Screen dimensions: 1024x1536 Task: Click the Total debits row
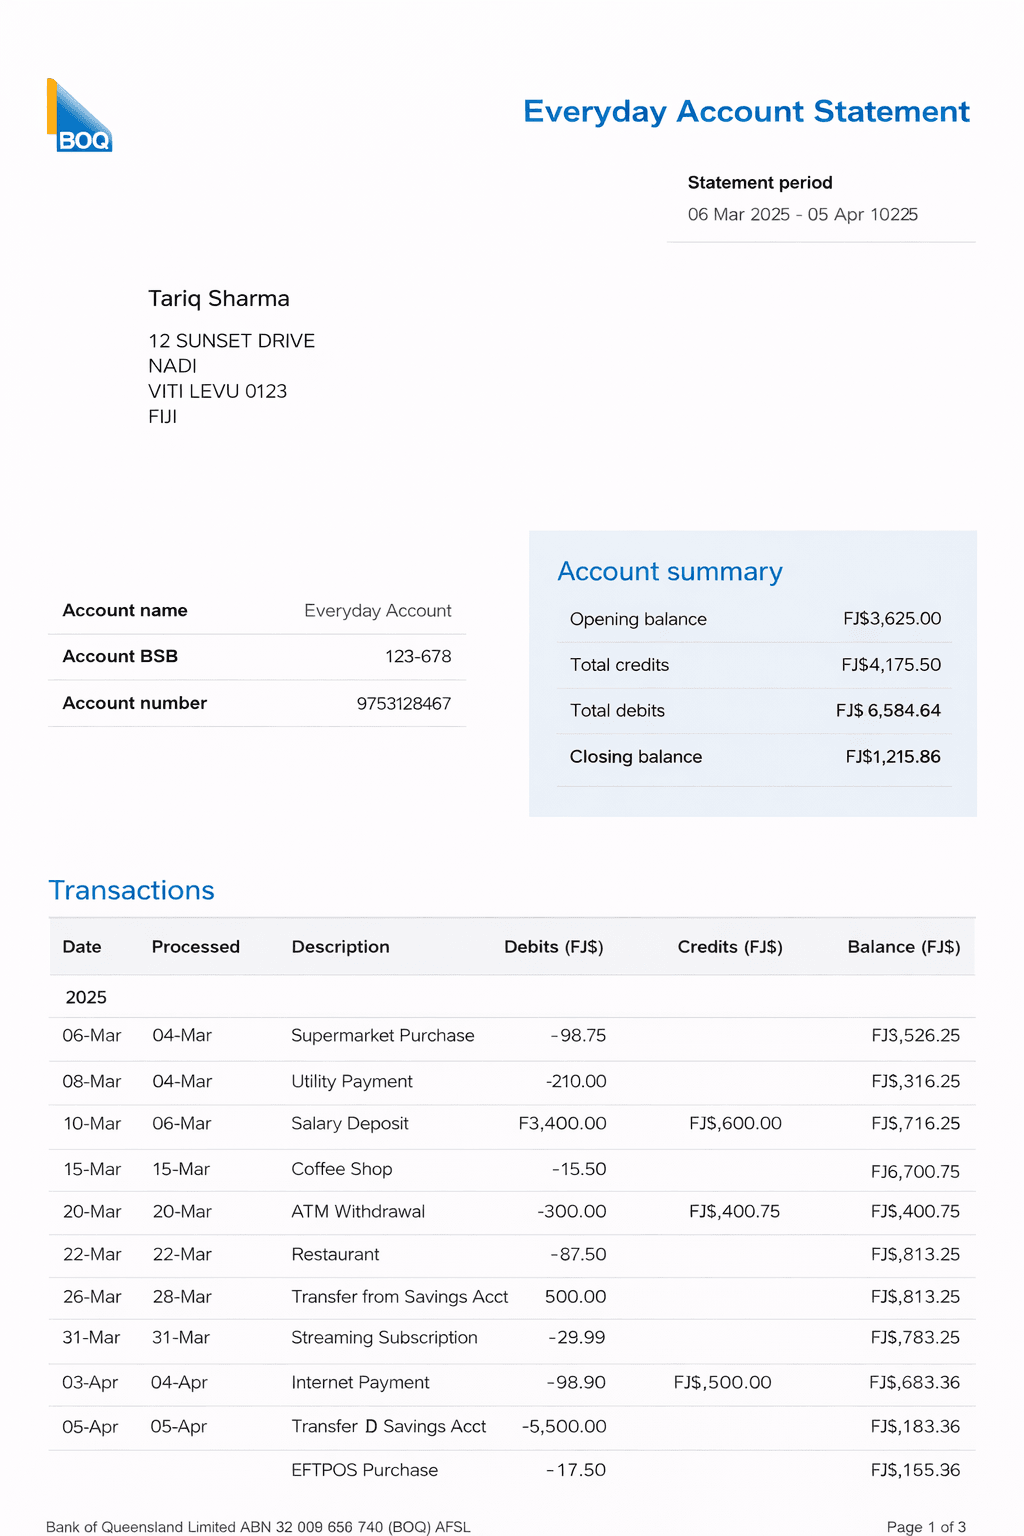(x=750, y=710)
